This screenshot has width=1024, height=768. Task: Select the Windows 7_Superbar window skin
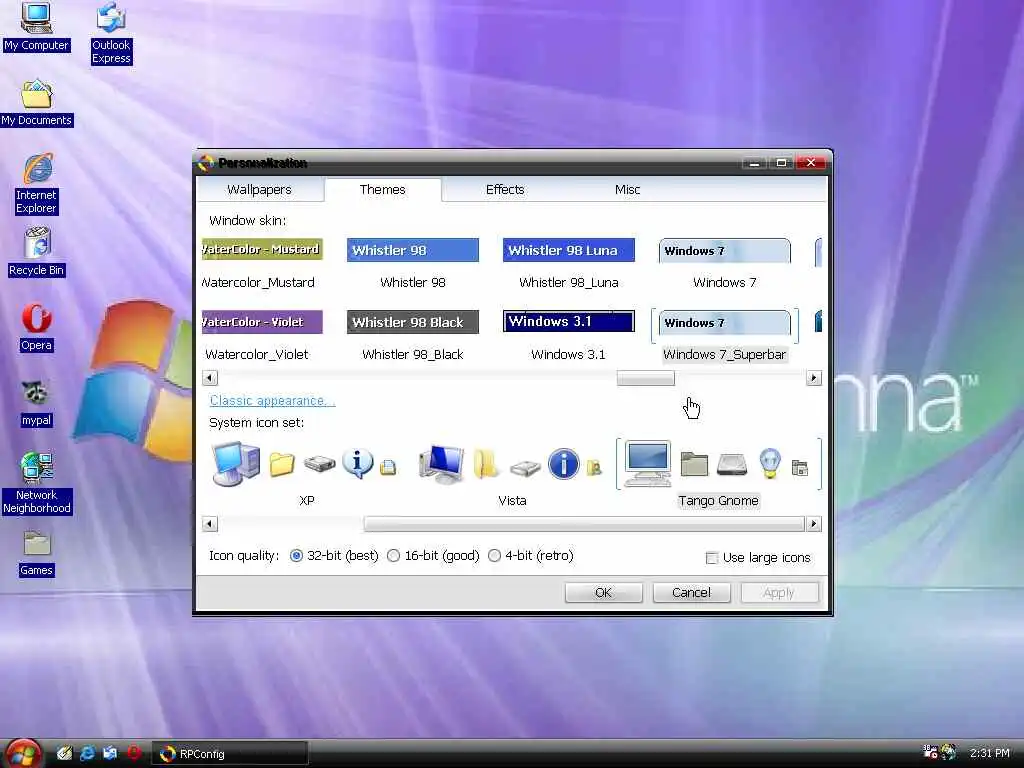point(725,336)
